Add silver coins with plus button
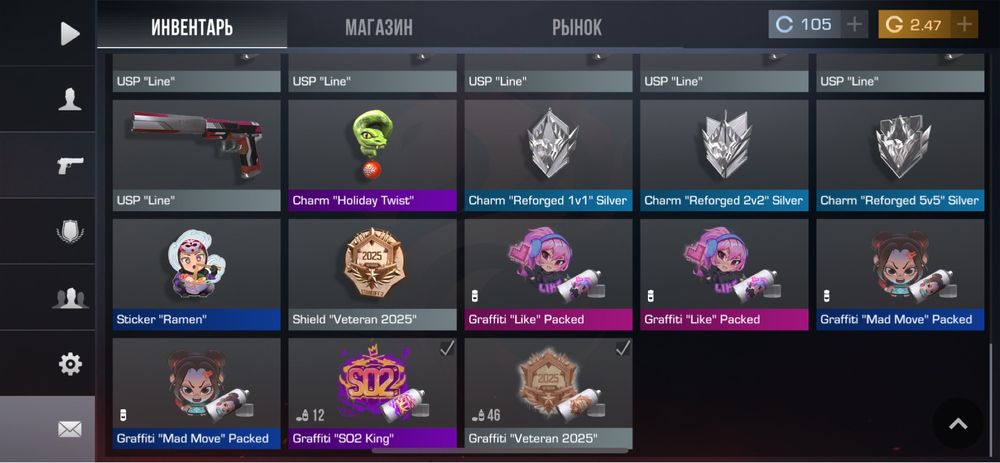1000x463 pixels. pos(854,25)
